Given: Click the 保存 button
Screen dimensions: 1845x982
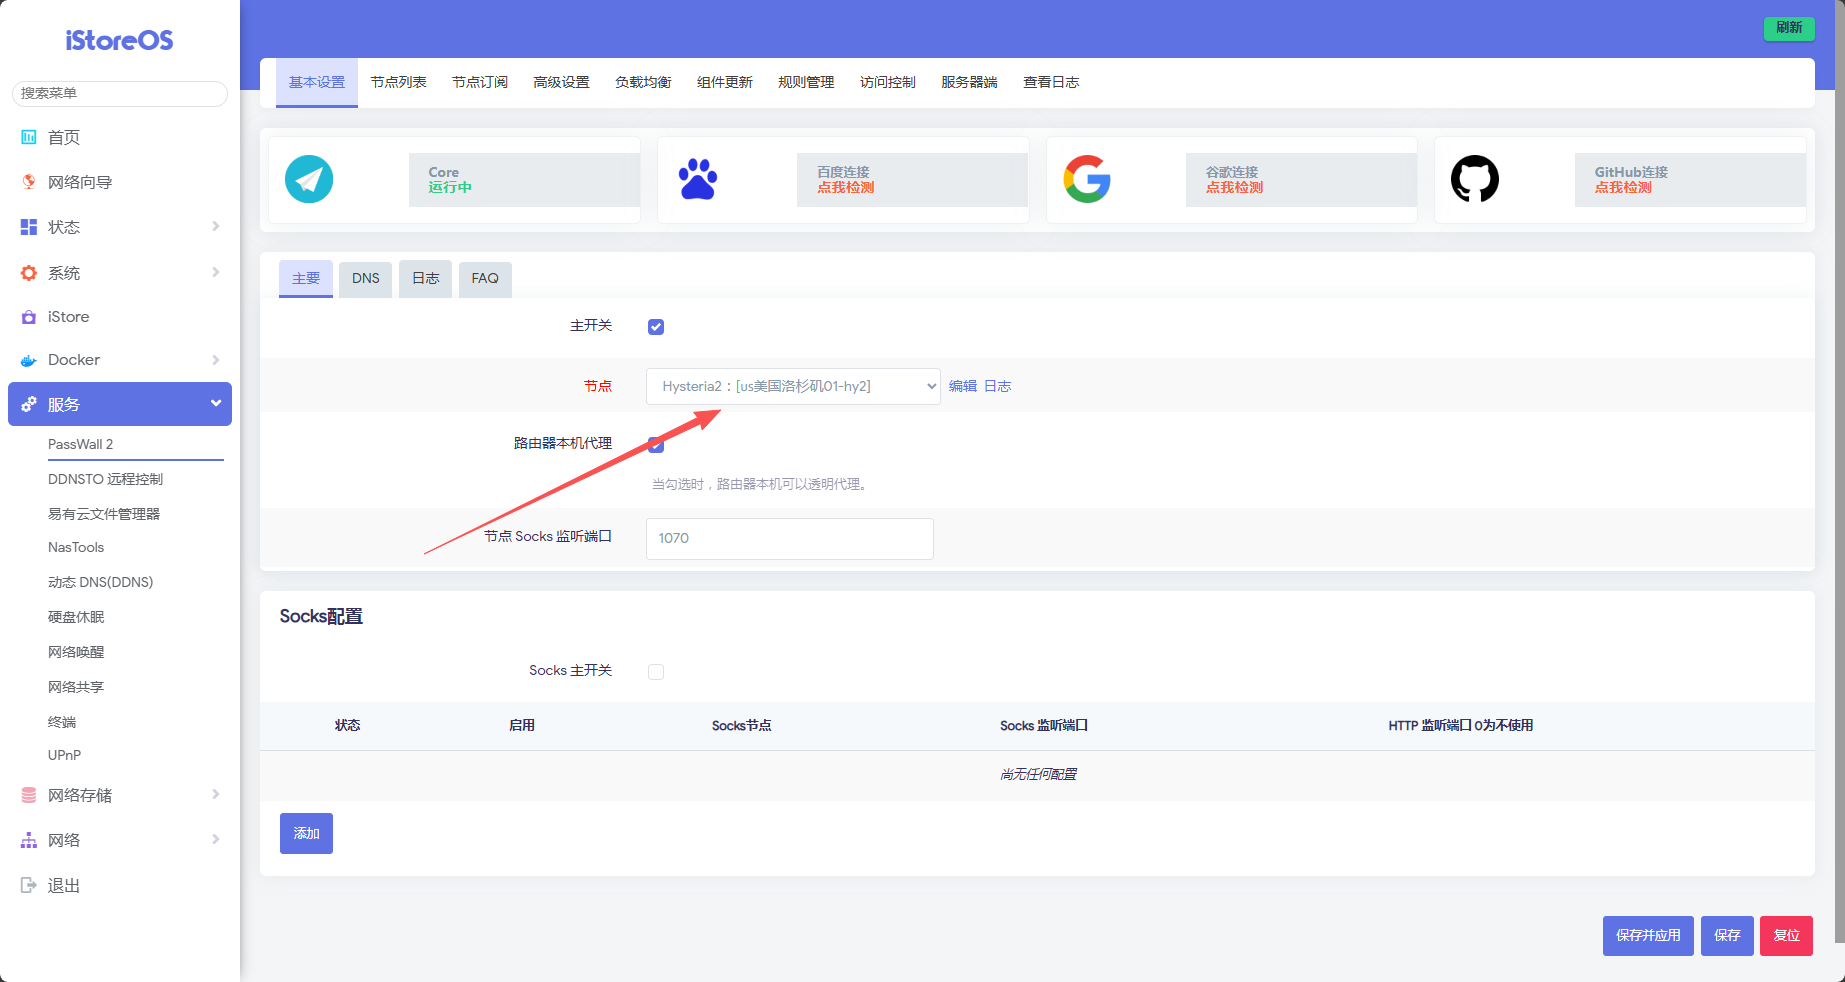Looking at the screenshot, I should point(1727,936).
